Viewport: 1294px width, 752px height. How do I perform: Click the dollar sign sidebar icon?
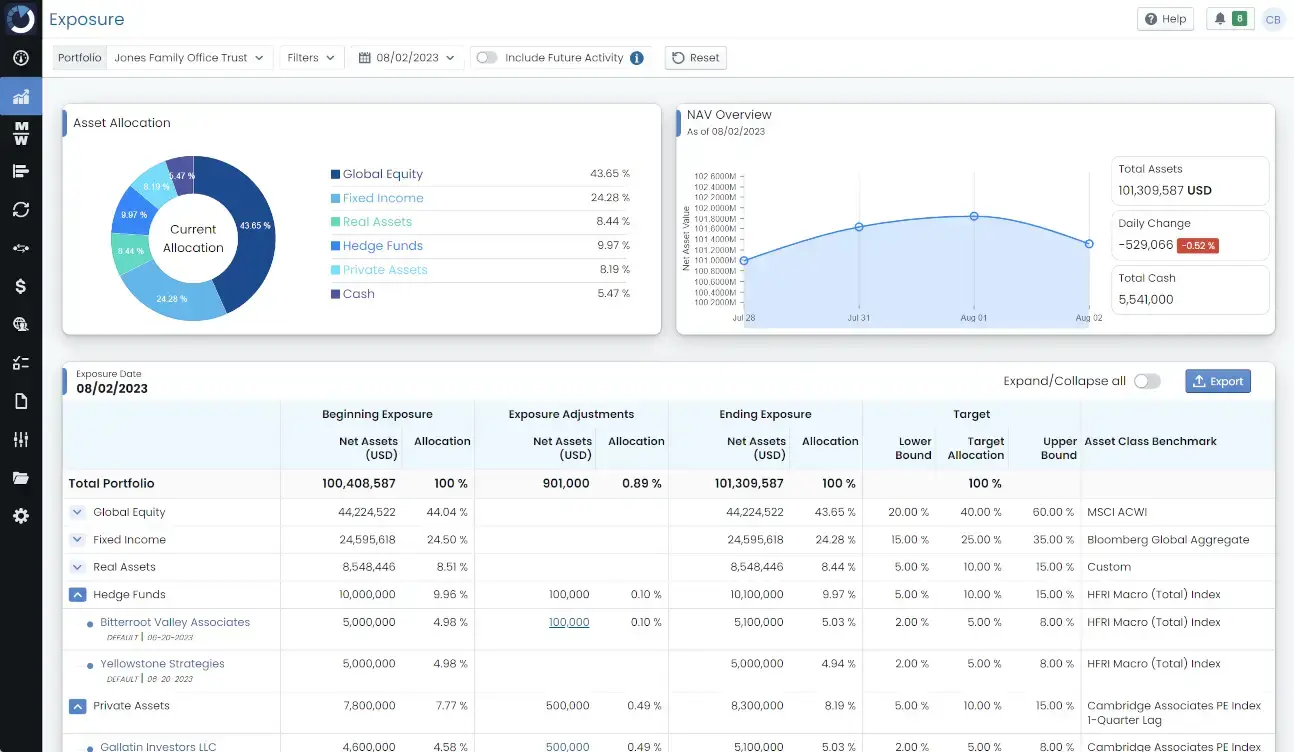click(20, 286)
